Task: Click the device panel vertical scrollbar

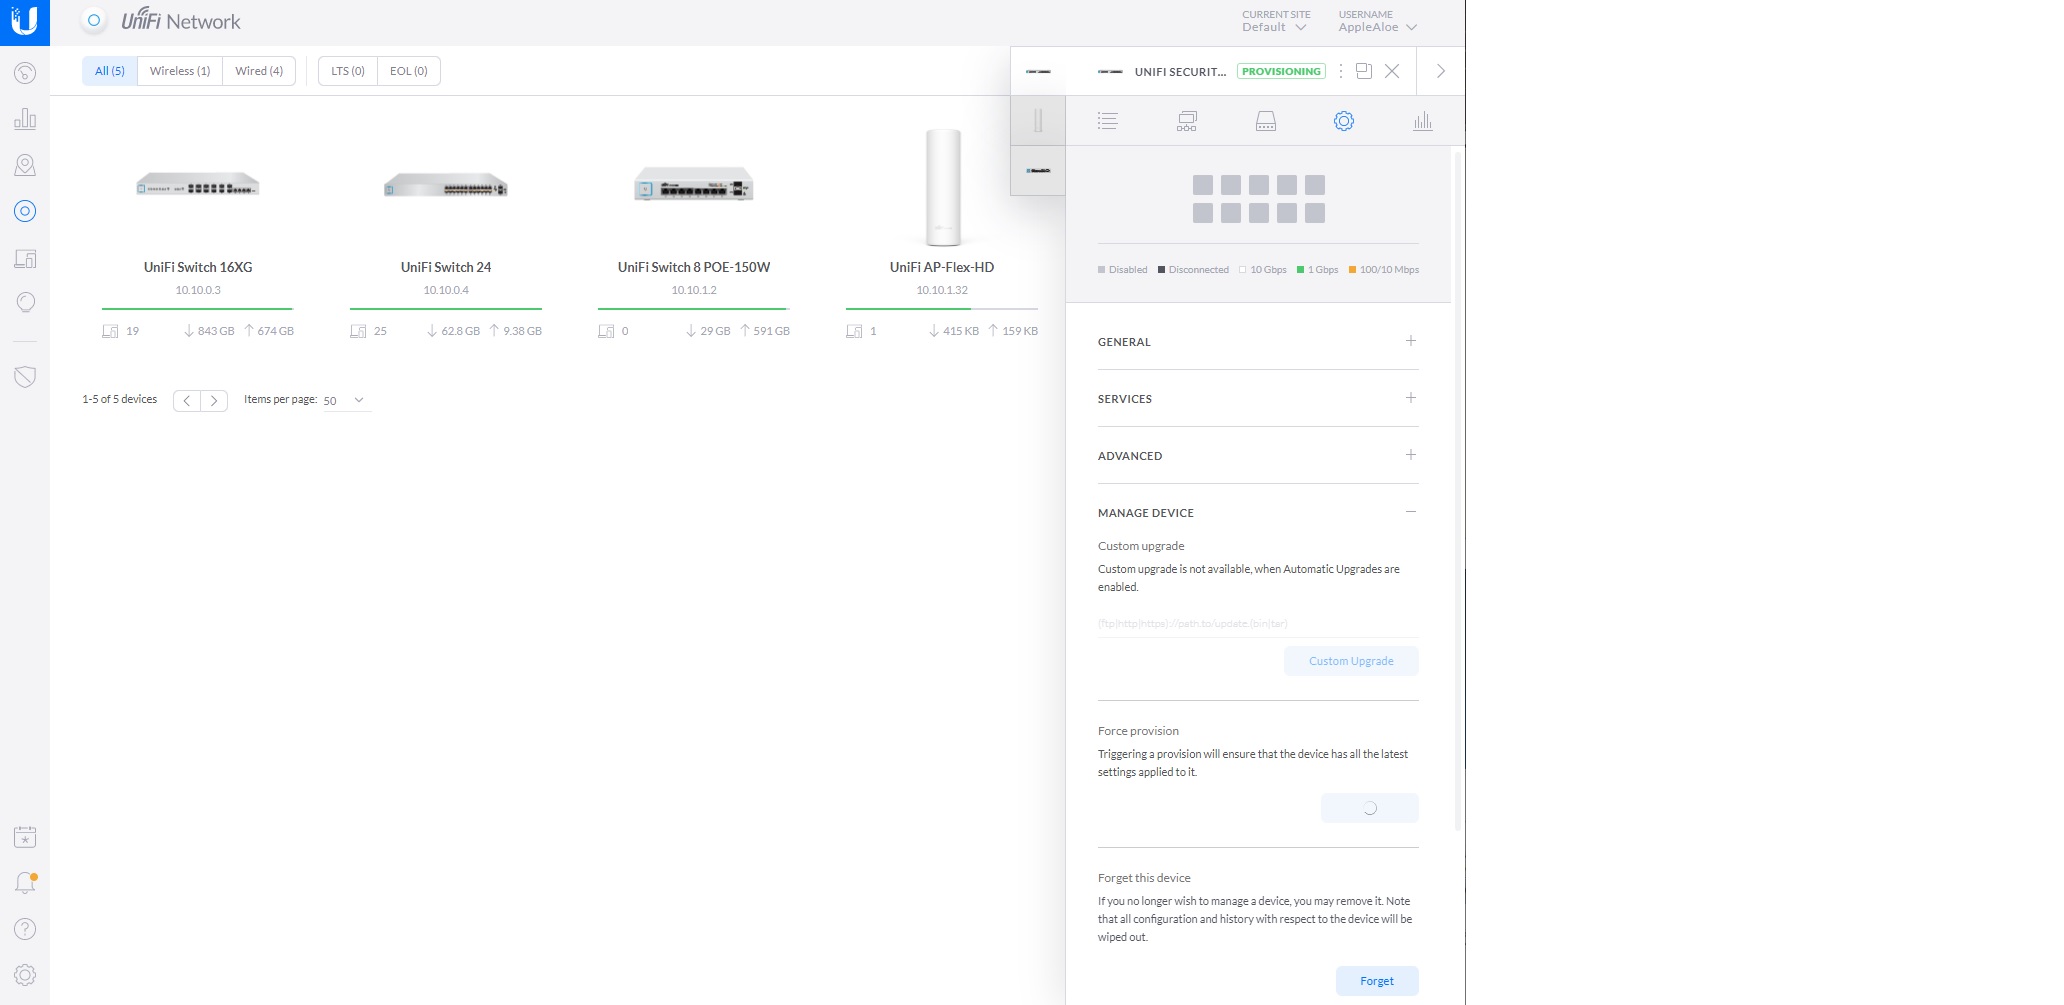Action: pyautogui.click(x=1458, y=490)
